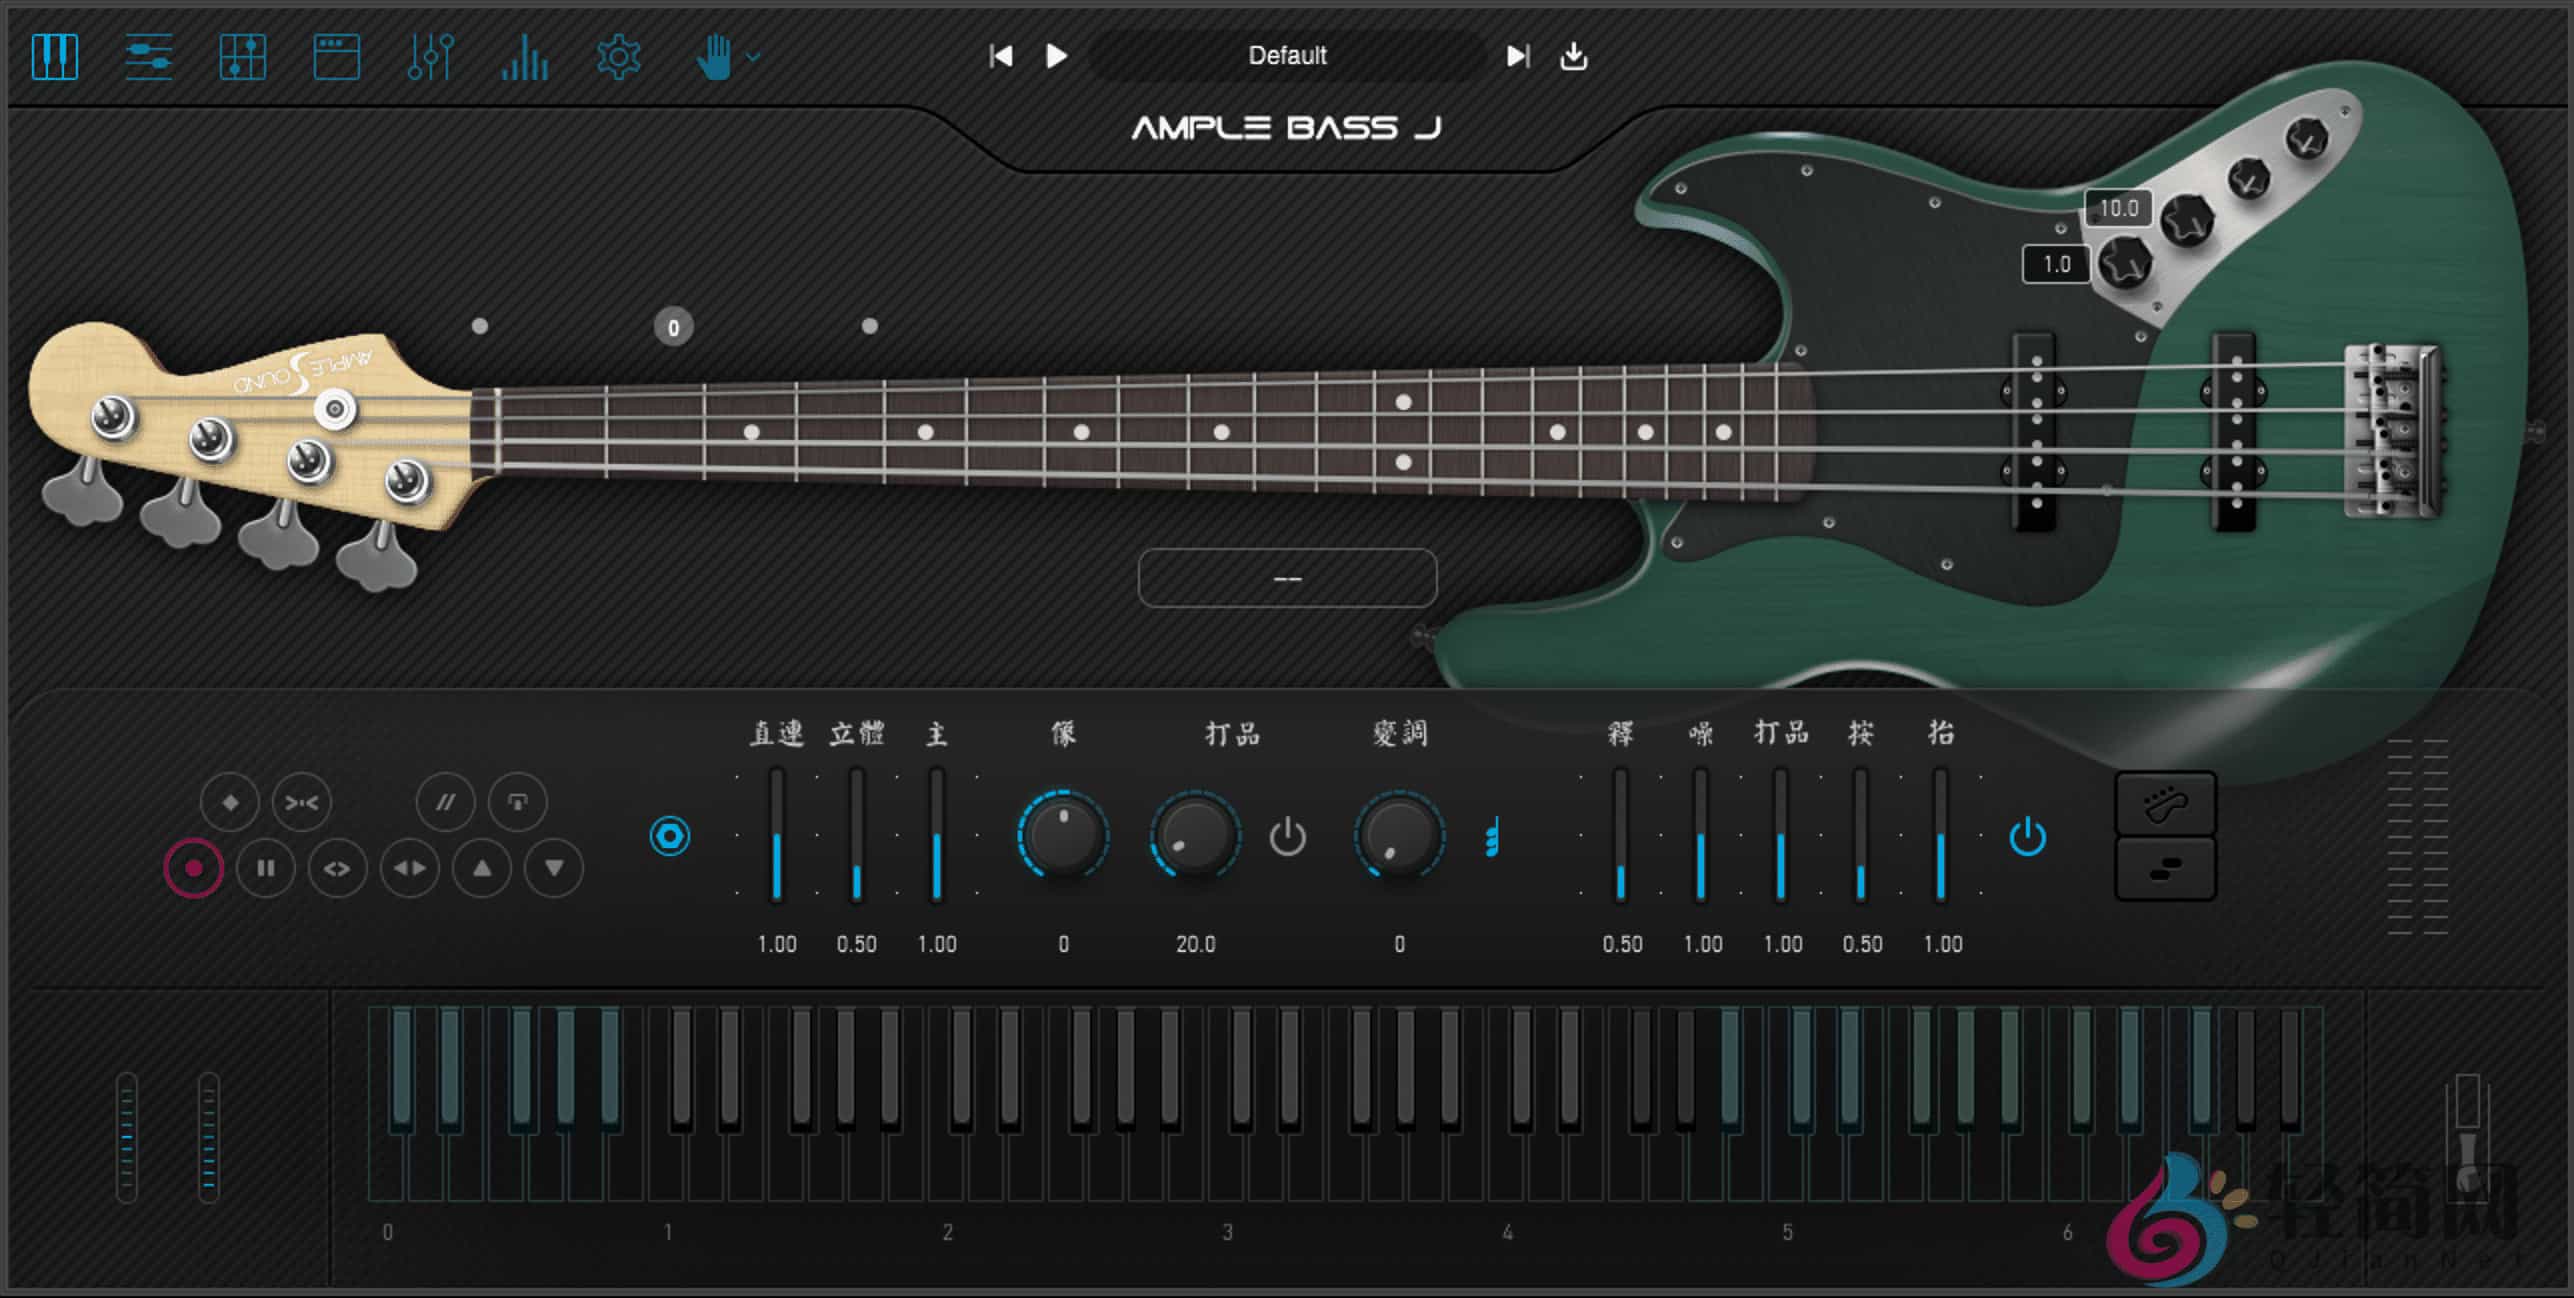The width and height of the screenshot is (2574, 1298).
Task: Open the Riffer grid panel icon
Action: click(x=242, y=57)
